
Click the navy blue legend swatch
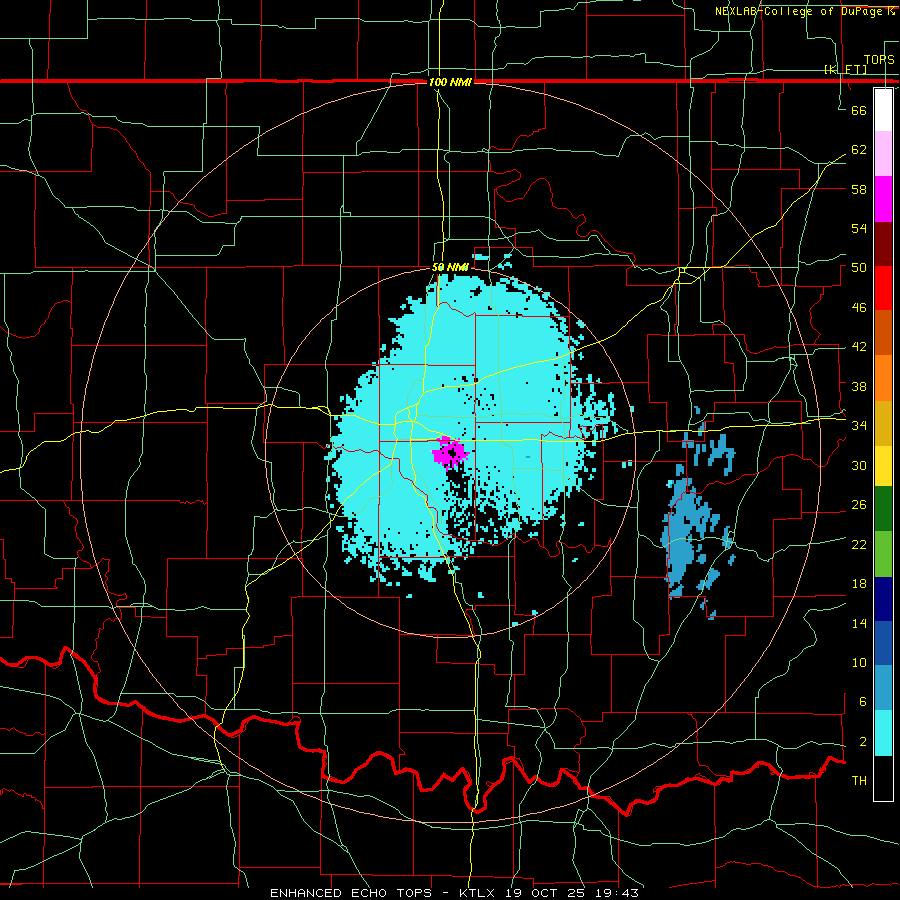click(883, 599)
